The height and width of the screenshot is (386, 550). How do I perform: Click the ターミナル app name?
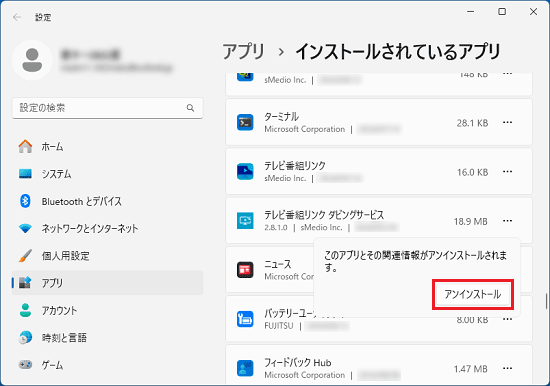[x=281, y=116]
